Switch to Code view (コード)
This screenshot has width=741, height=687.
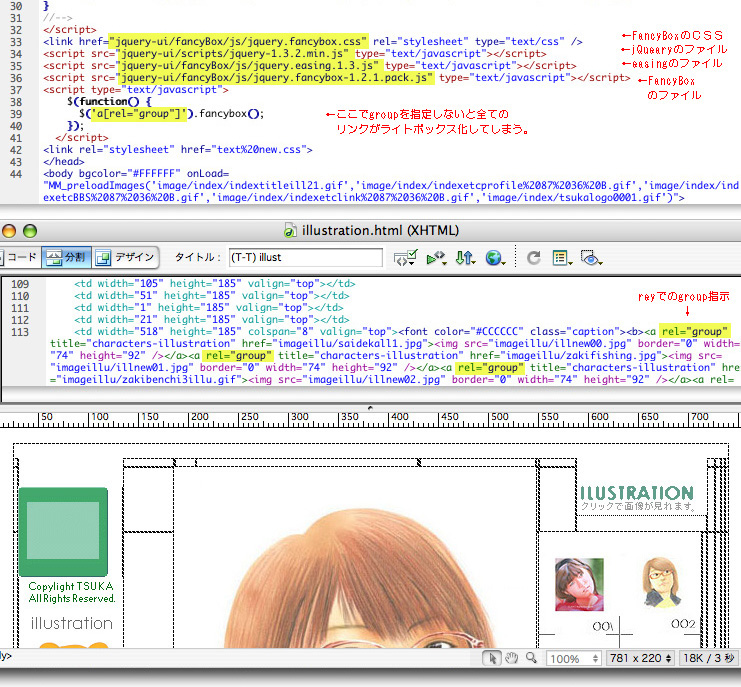pyautogui.click(x=19, y=257)
